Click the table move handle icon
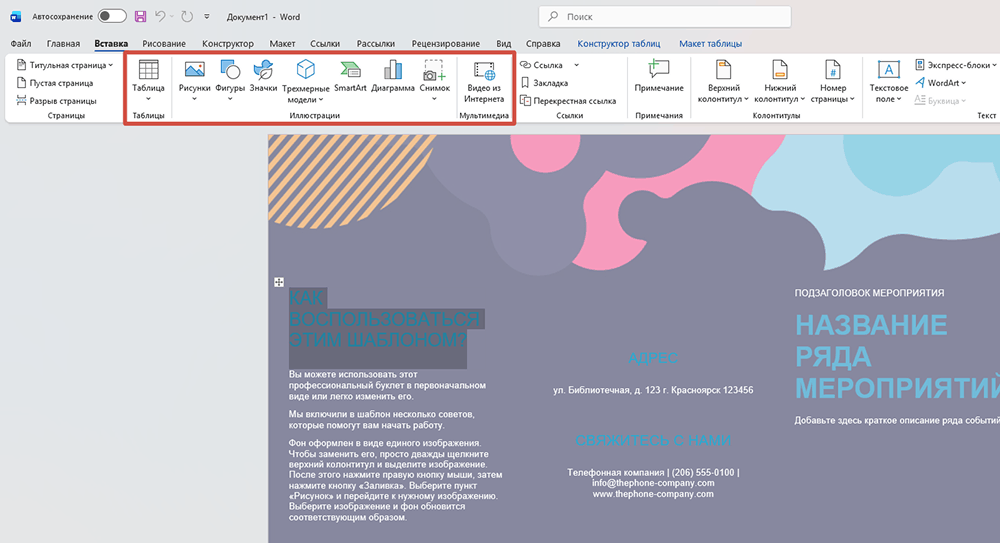Screen dimensions: 1000x543 279,282
